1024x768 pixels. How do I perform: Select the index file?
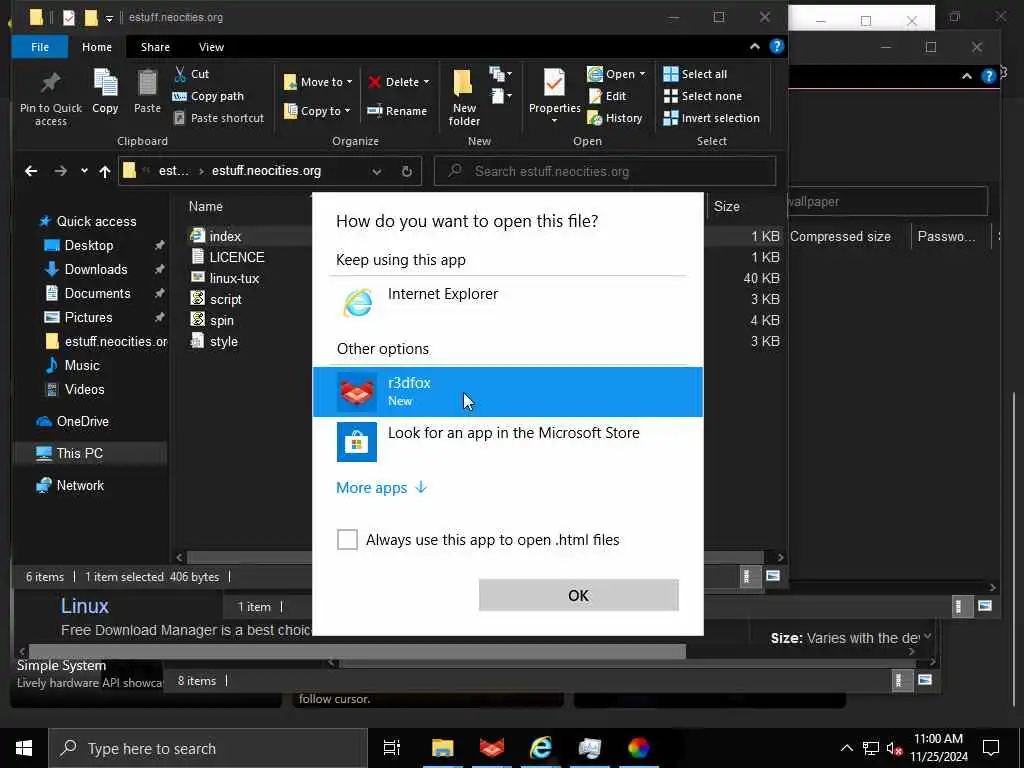pos(225,236)
